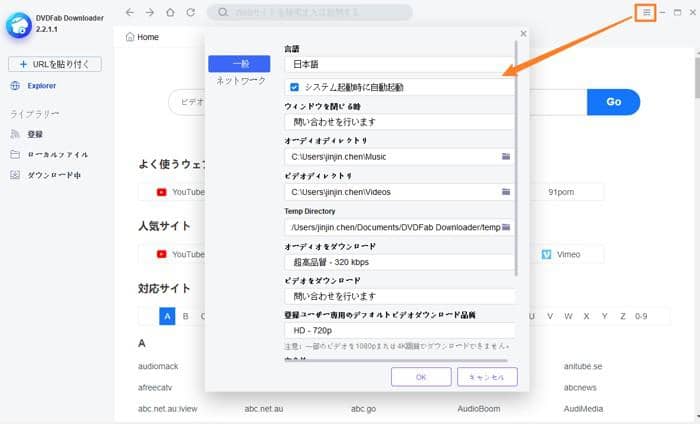Select letter V in site index
Viewport: 700px width, 424px height.
click(x=550, y=316)
